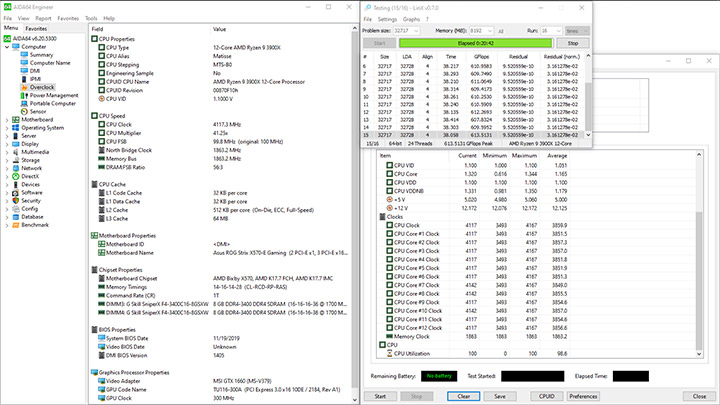Select the Overclock flame icon
This screenshot has width=720, height=405.
[24, 87]
